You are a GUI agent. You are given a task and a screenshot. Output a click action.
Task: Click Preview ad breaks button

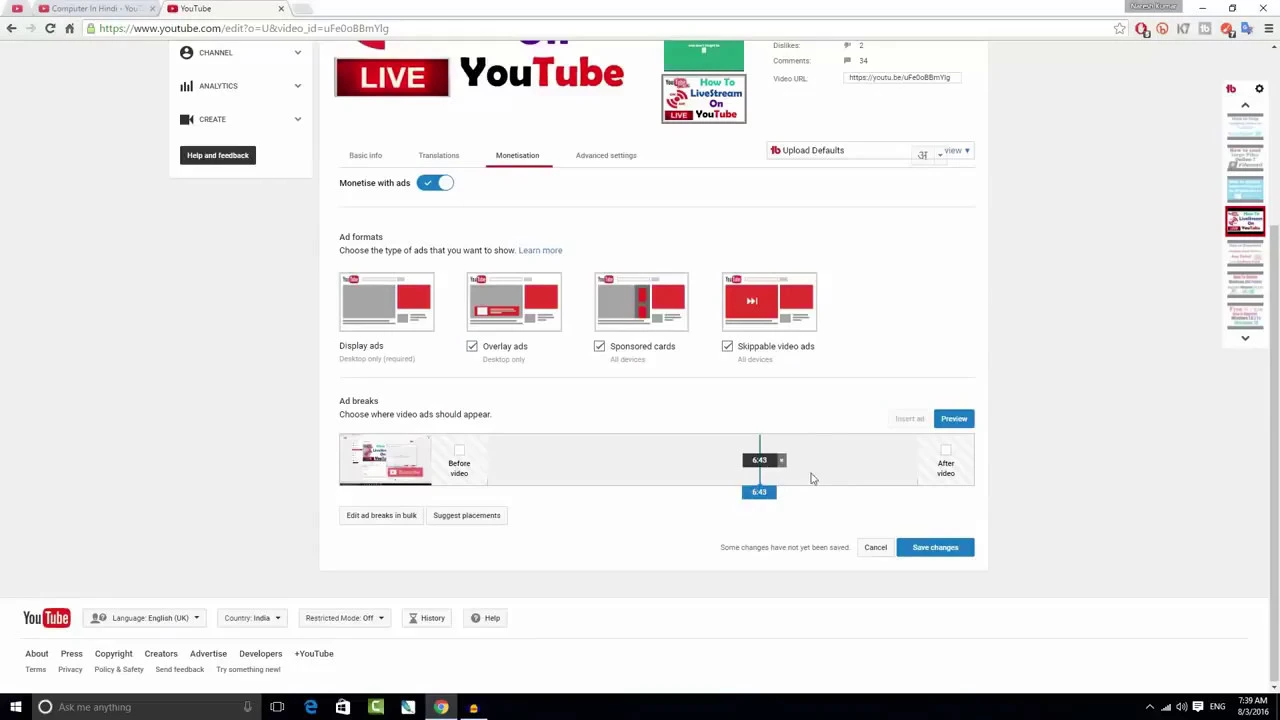click(x=954, y=419)
